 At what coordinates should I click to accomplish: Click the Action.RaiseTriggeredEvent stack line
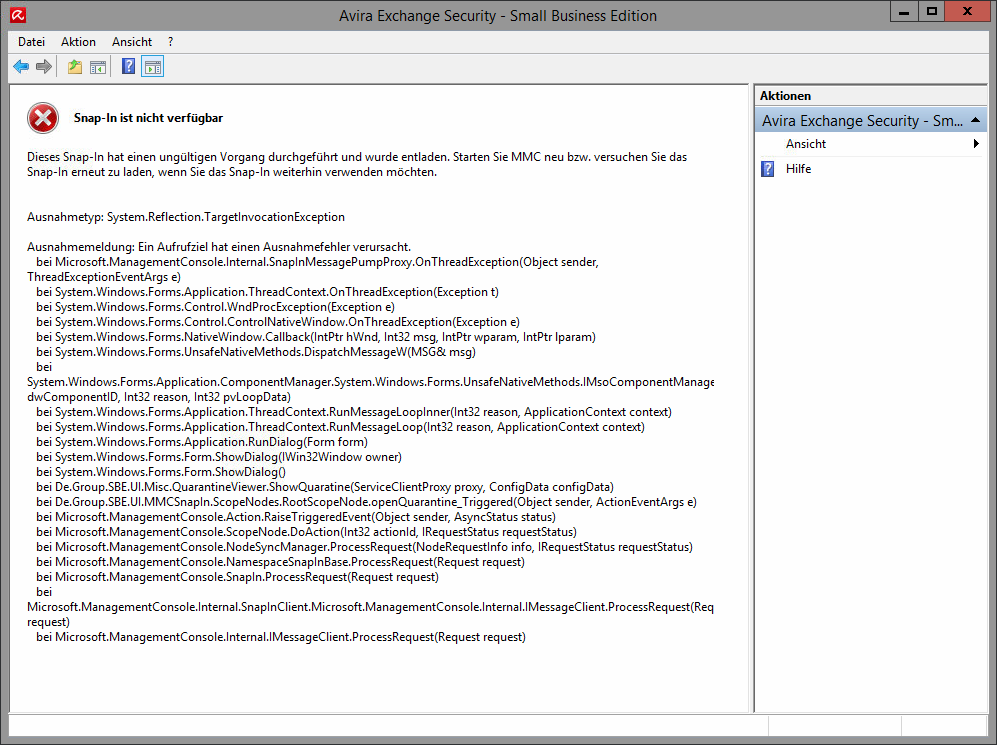(296, 517)
